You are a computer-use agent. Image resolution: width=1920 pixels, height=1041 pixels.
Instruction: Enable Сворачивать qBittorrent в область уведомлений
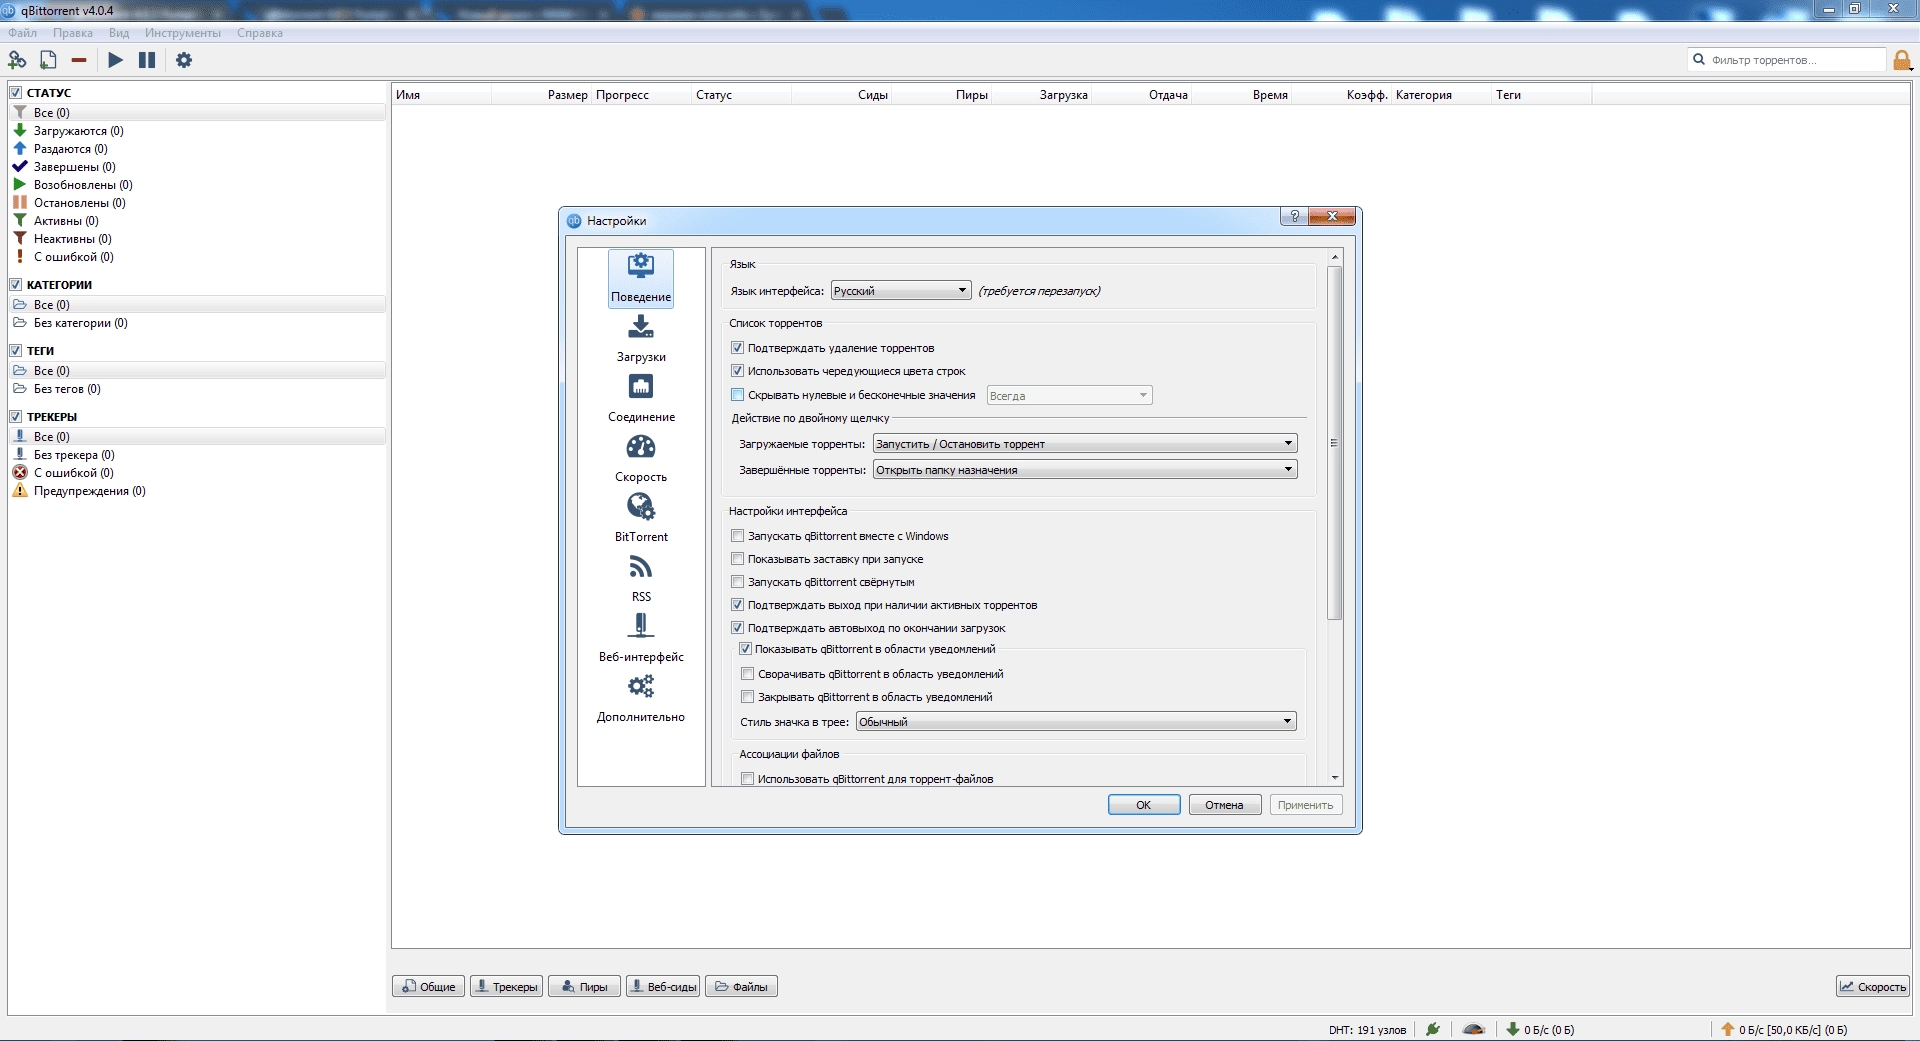pos(747,674)
